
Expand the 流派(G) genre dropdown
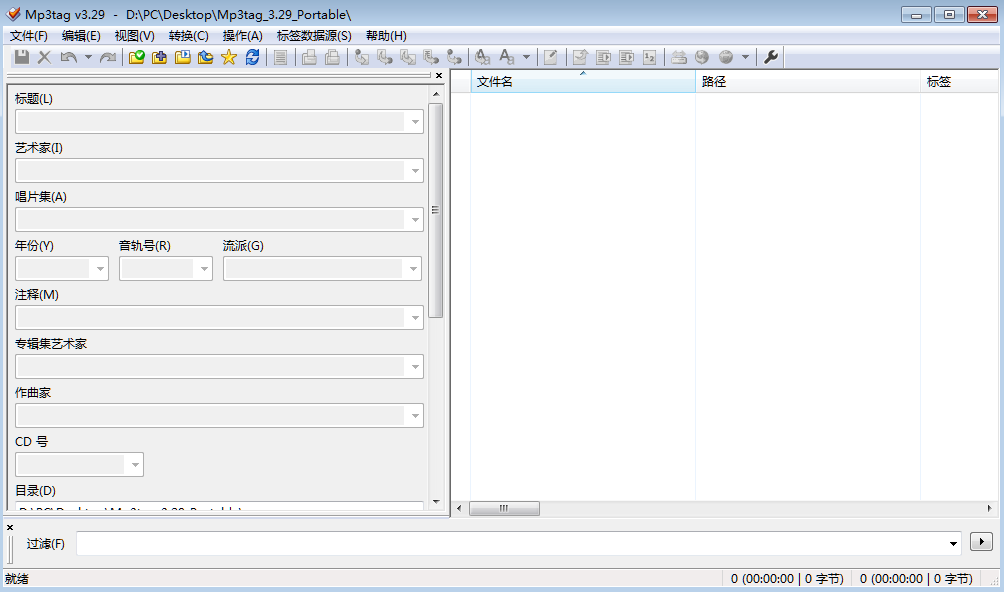(x=412, y=269)
